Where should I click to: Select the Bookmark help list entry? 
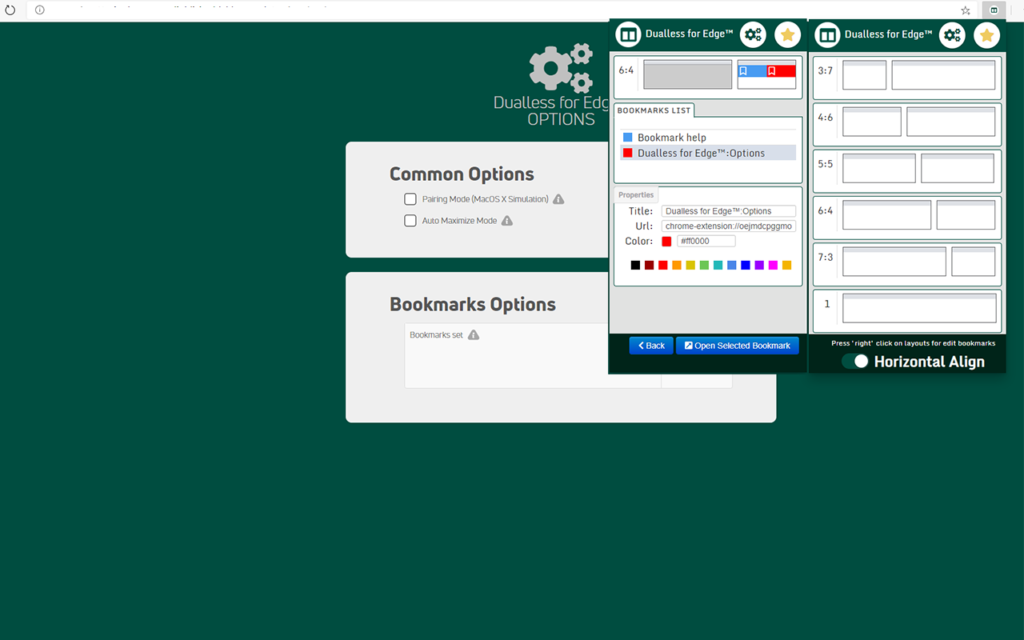[708, 137]
